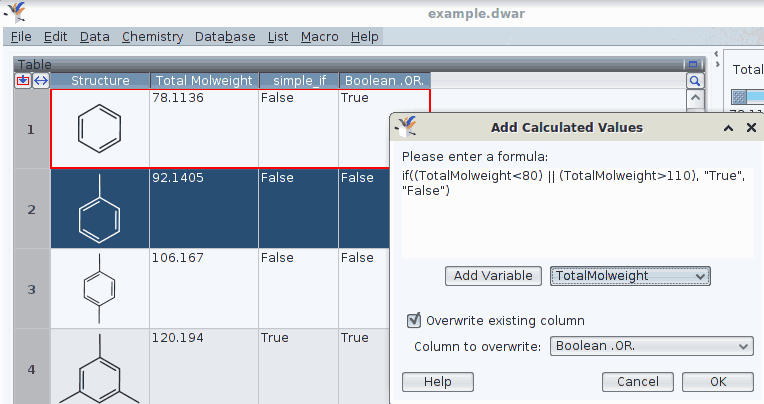Image resolution: width=764 pixels, height=404 pixels.
Task: Click the table search magnifier icon
Action: pyautogui.click(x=695, y=80)
